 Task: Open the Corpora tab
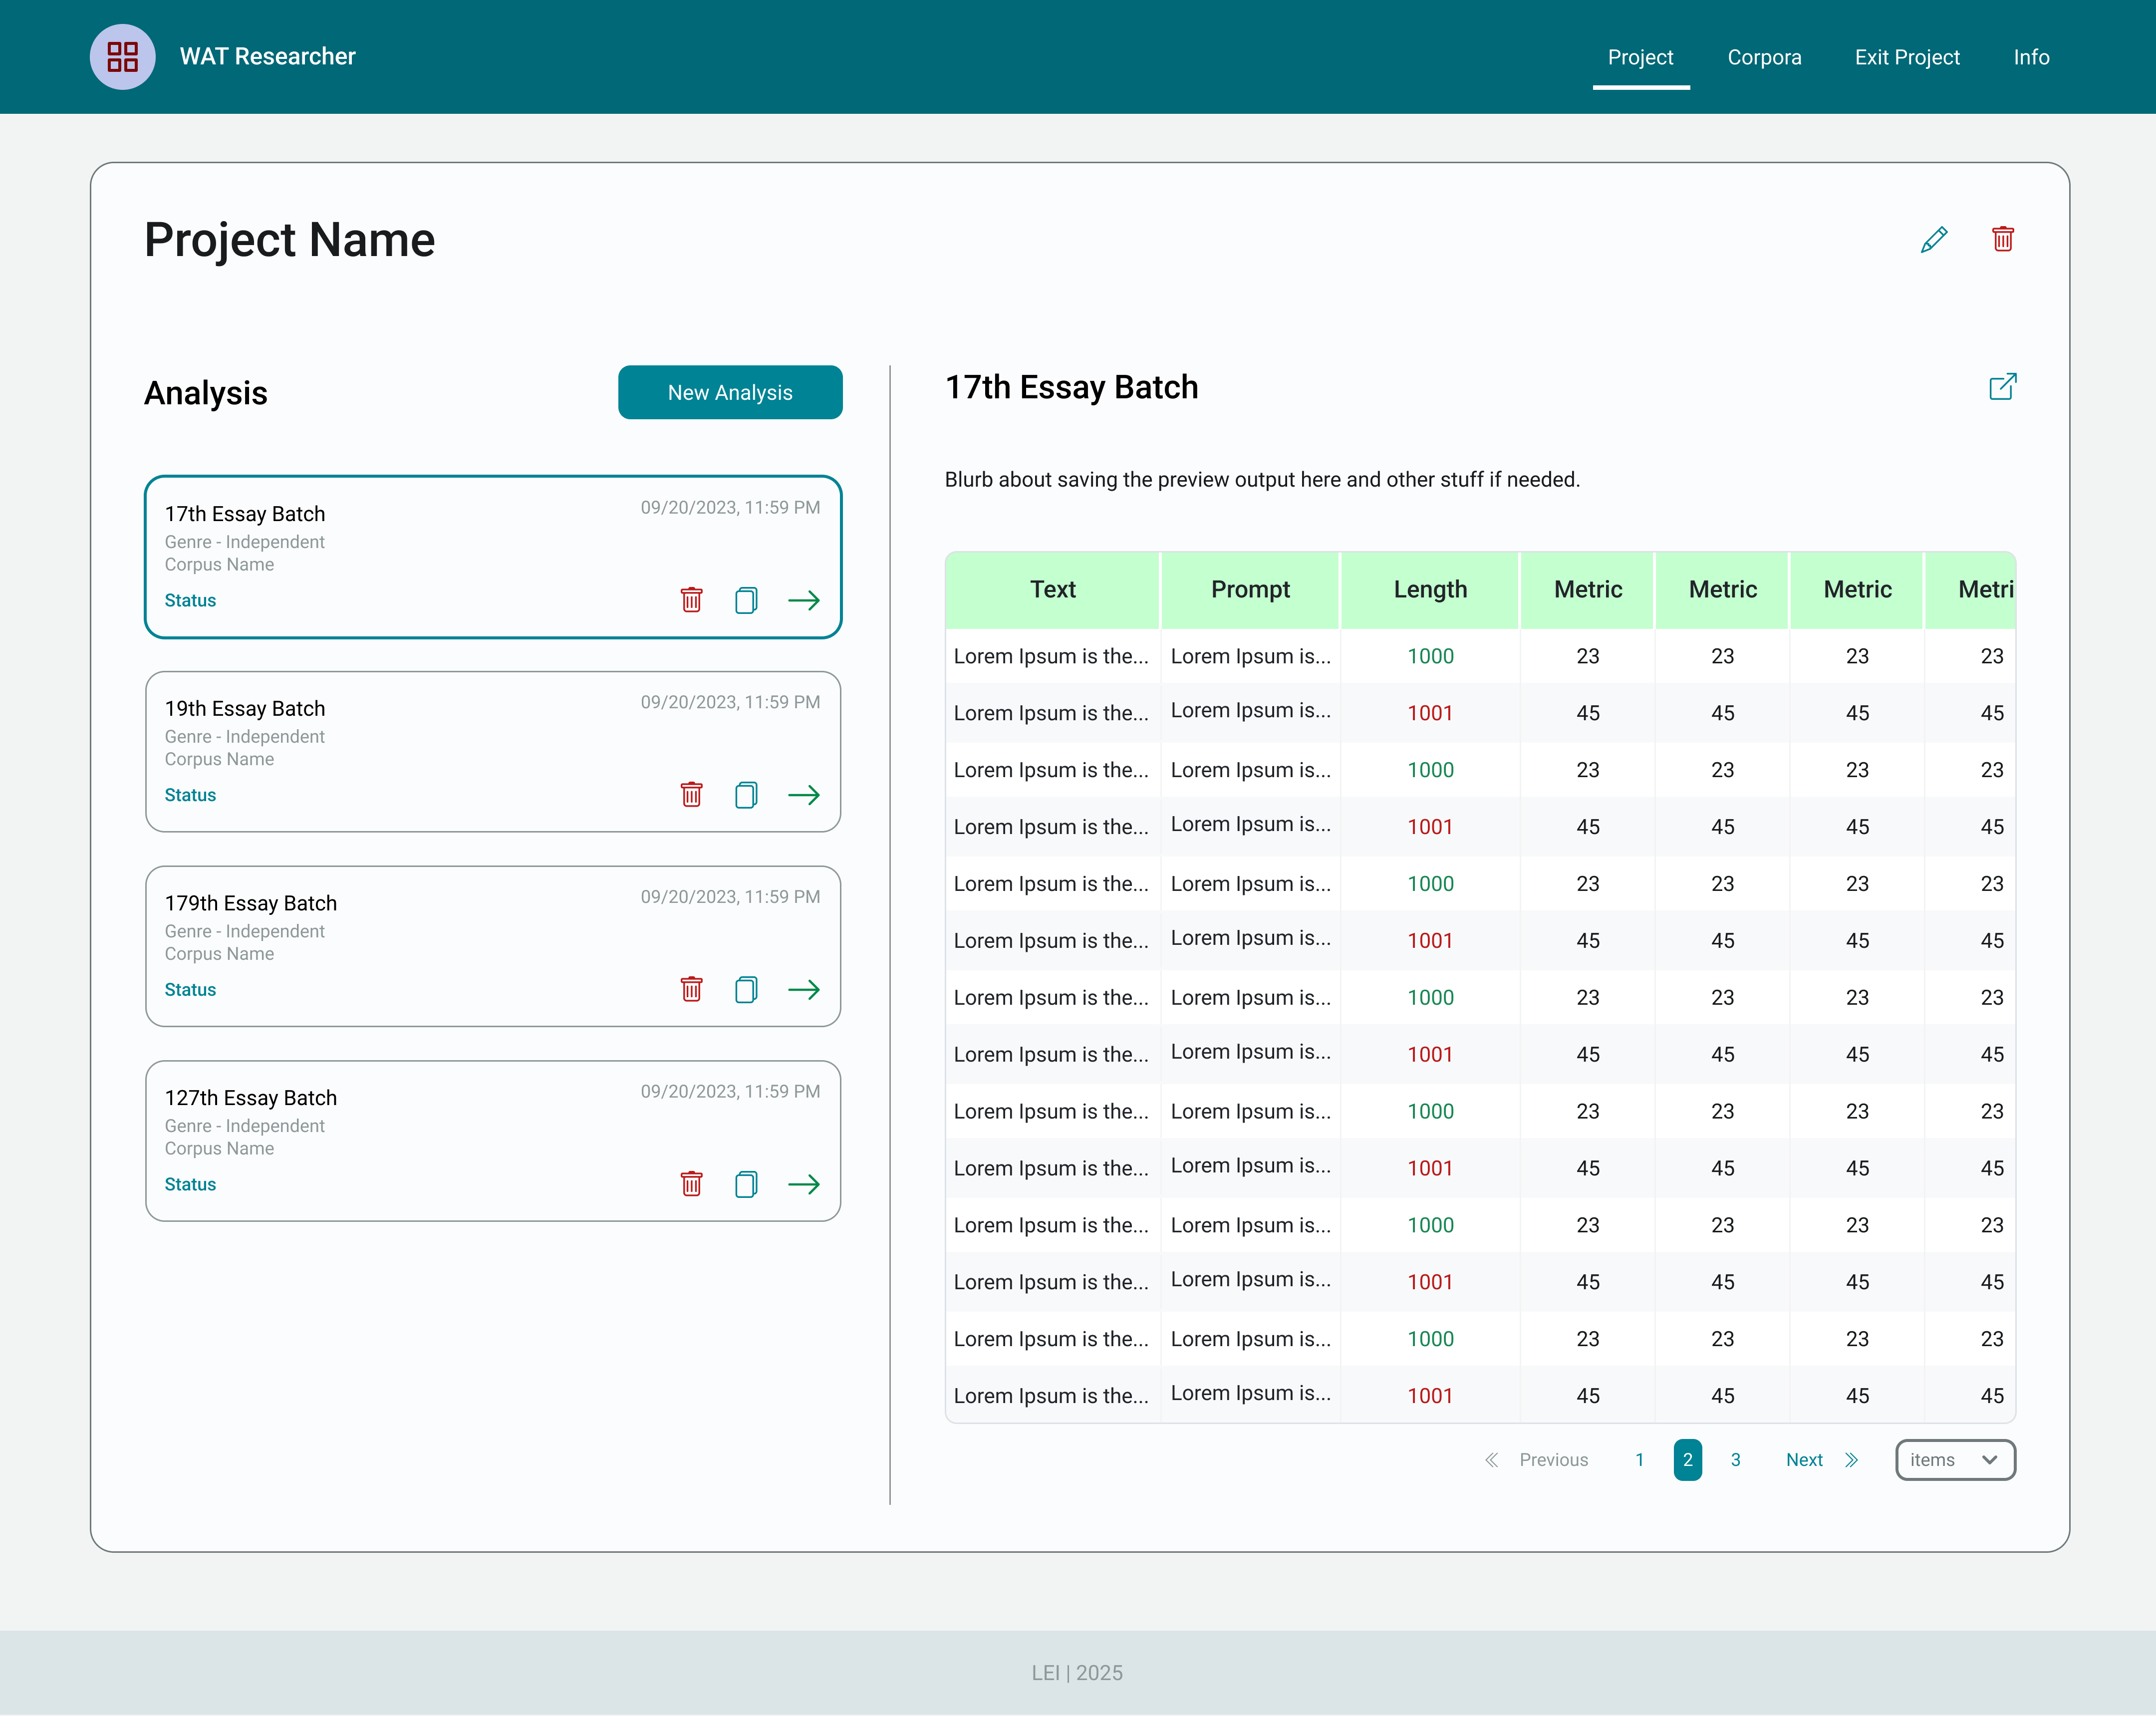click(1764, 57)
